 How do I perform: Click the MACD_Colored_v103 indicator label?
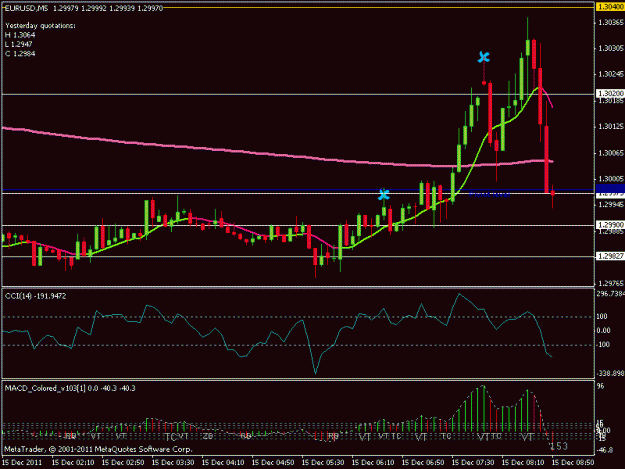[x=70, y=388]
